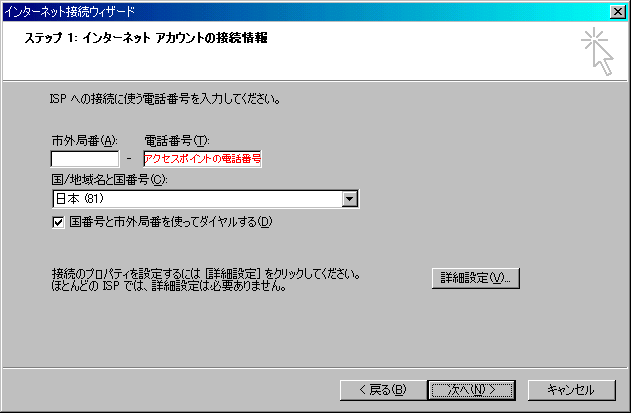Click the 電話番号 field with red text

[202, 159]
